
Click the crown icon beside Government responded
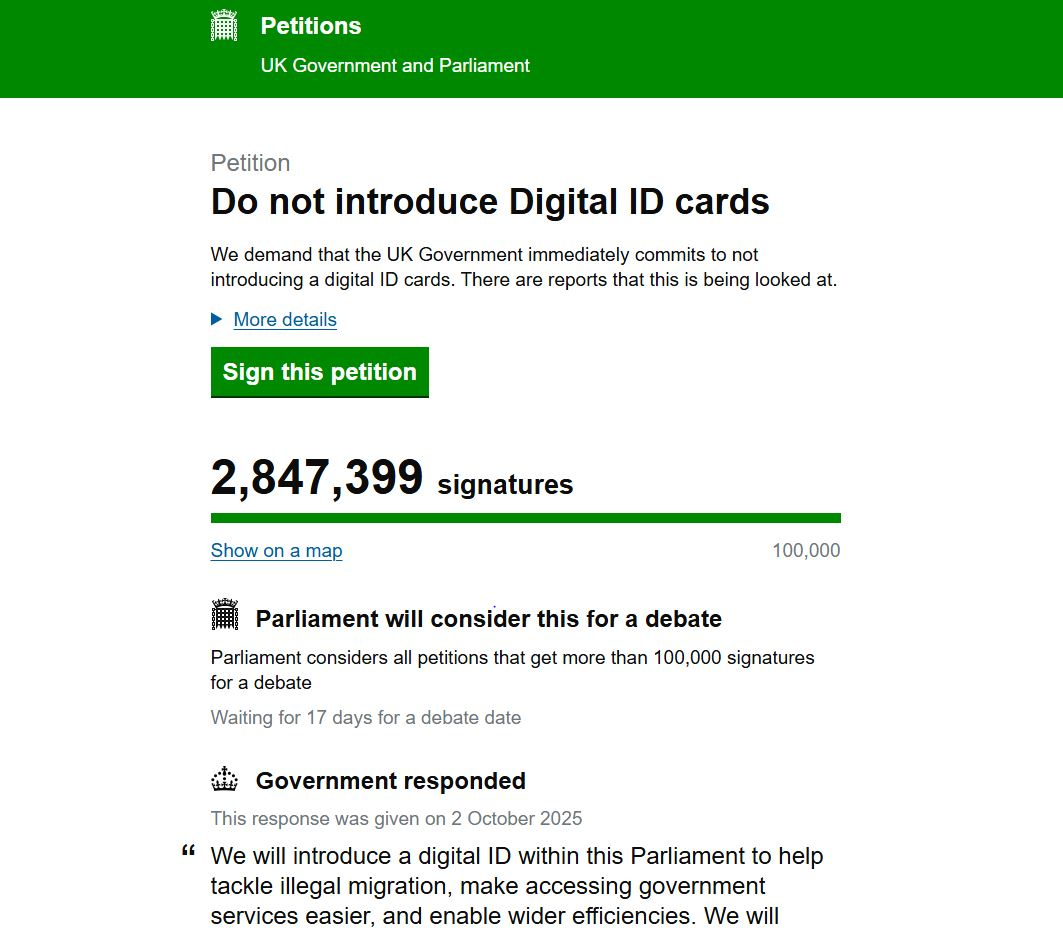coord(225,779)
